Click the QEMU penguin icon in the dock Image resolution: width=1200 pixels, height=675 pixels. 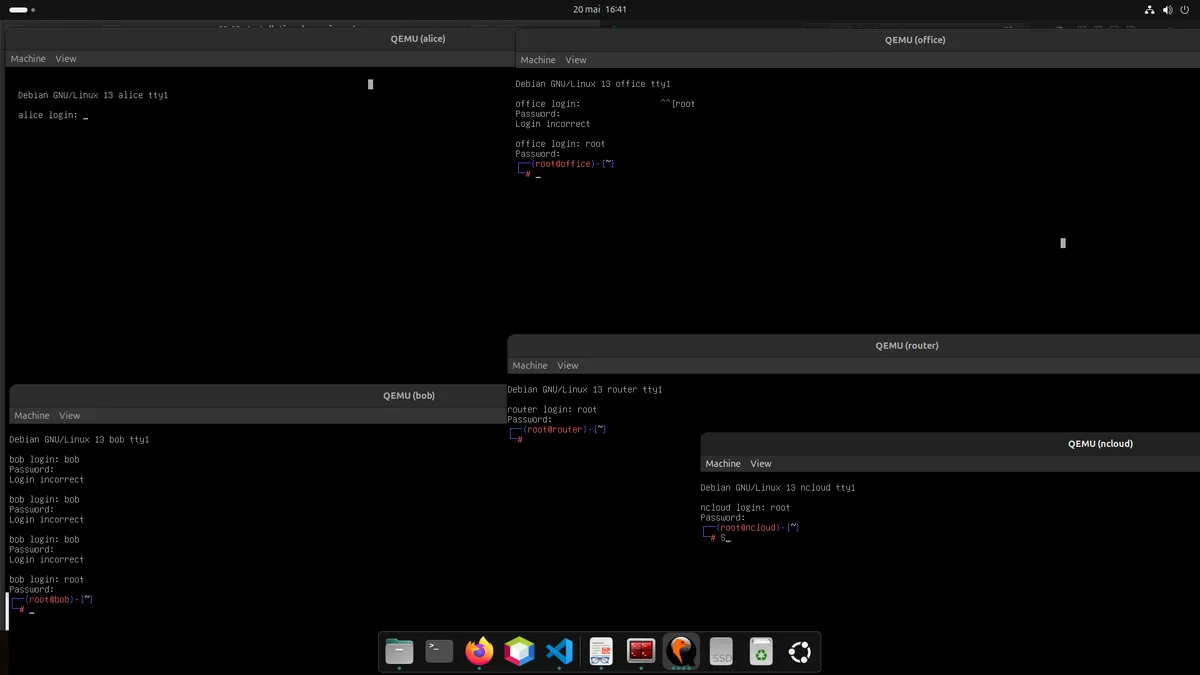[681, 652]
